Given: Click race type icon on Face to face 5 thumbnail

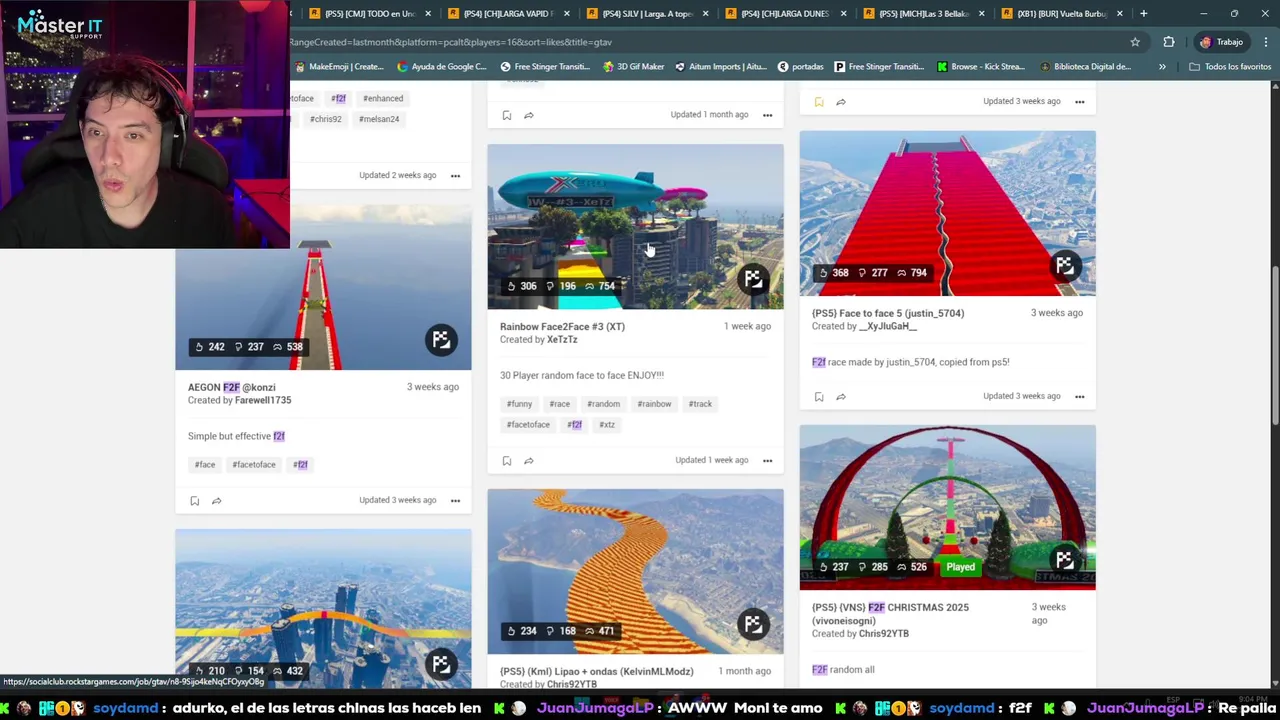Looking at the screenshot, I should pyautogui.click(x=1065, y=265).
